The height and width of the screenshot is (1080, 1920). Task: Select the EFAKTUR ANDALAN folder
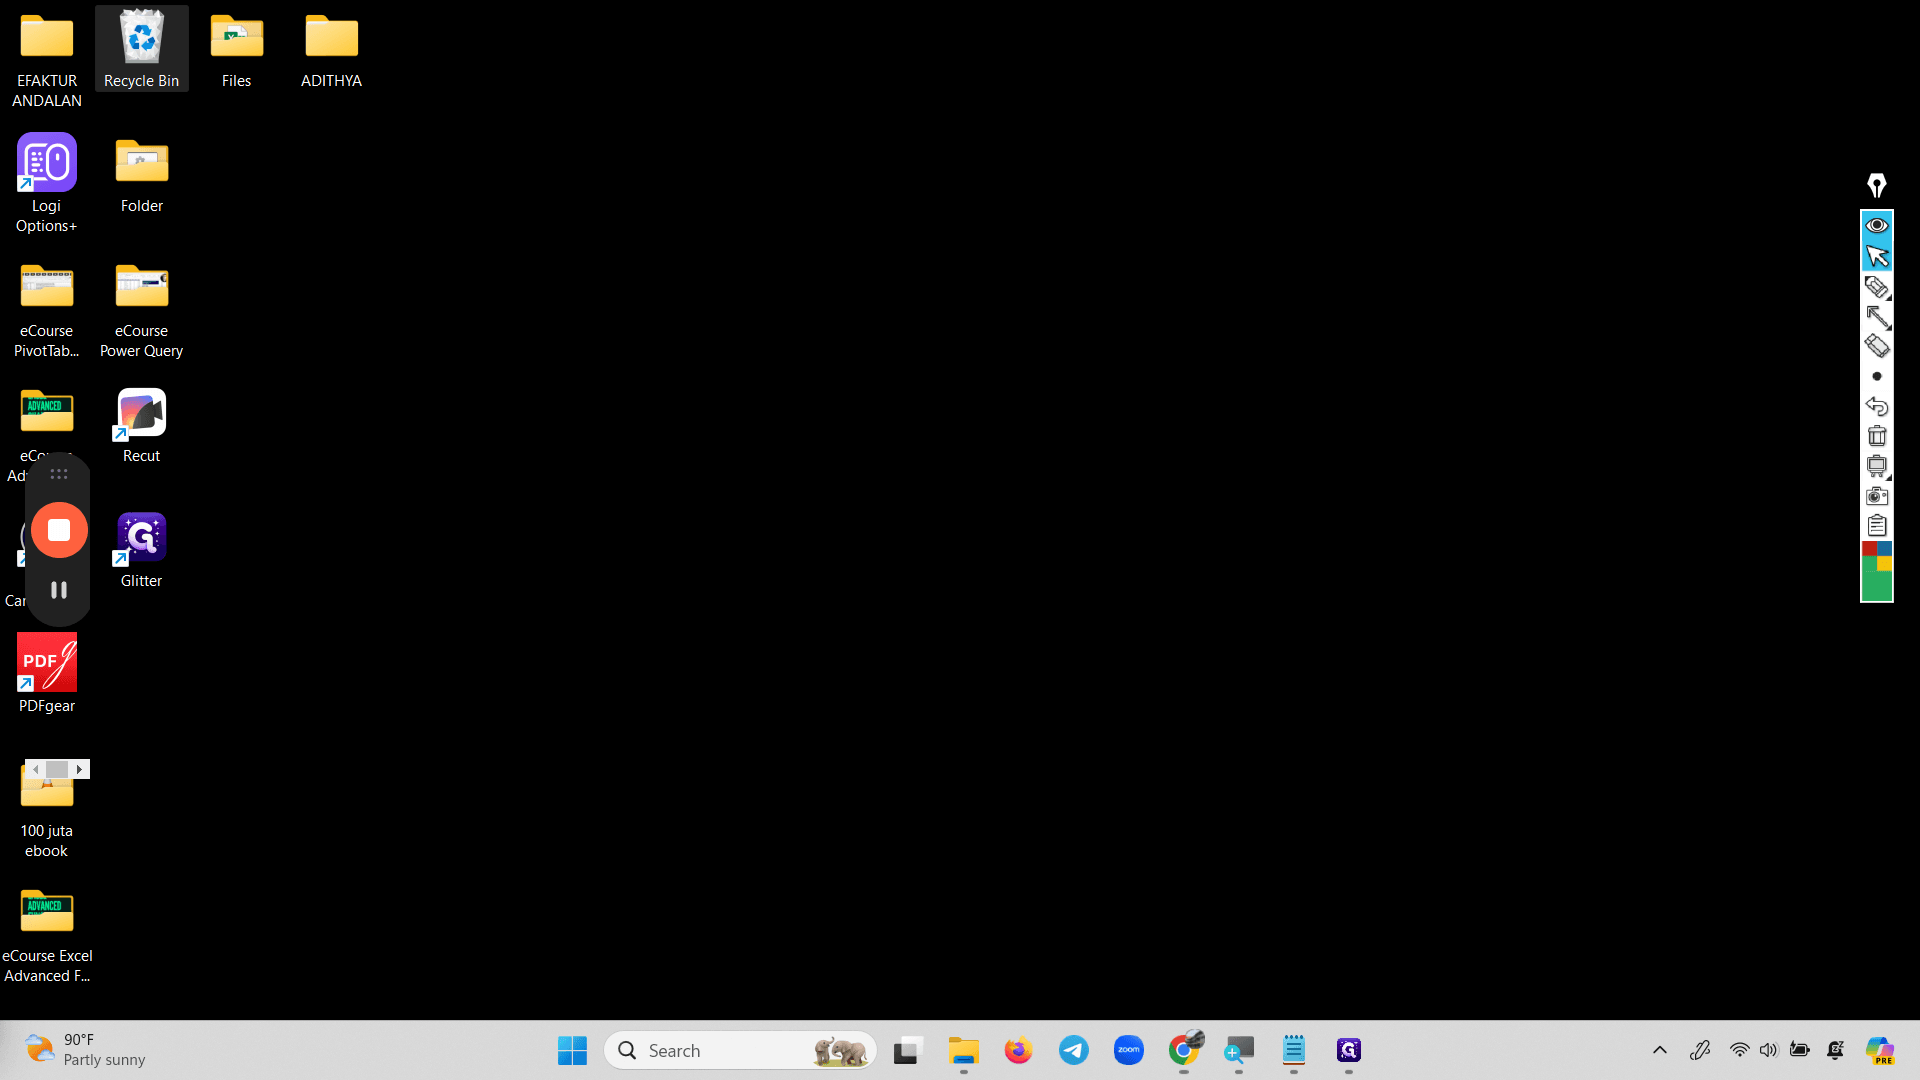(x=47, y=60)
